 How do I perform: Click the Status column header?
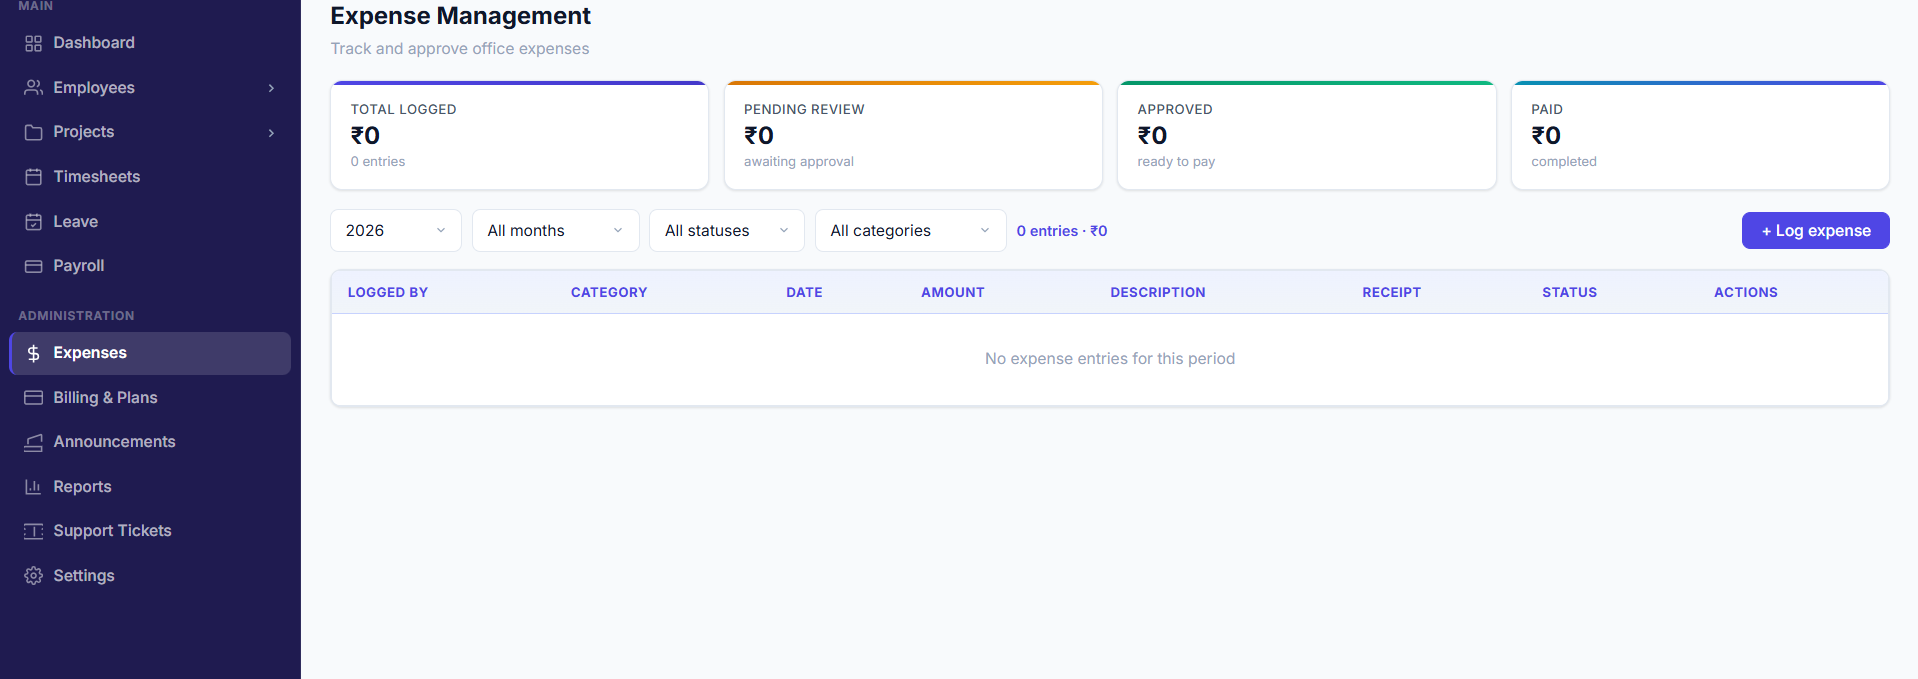[1569, 292]
